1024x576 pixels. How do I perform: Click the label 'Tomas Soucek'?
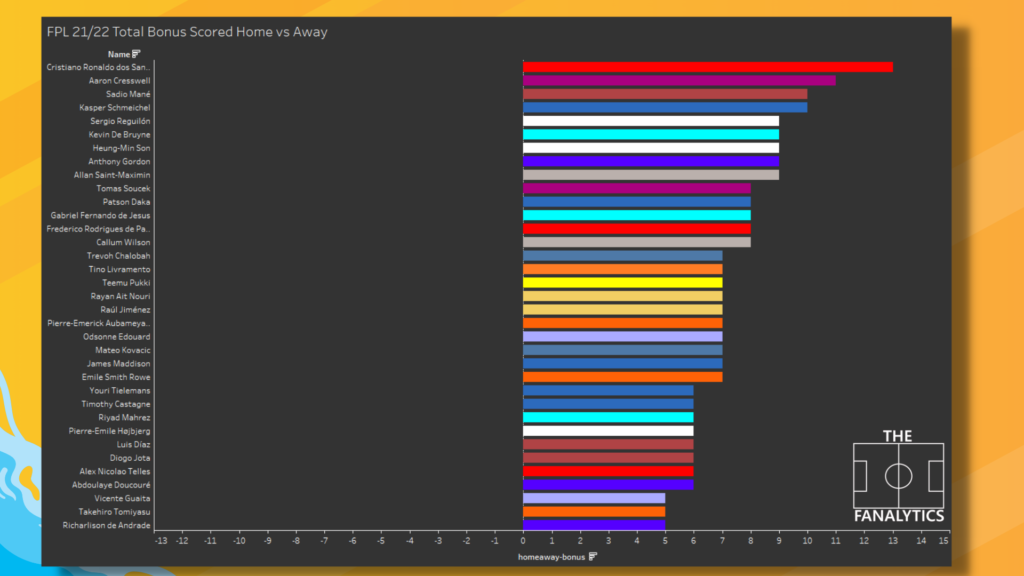tap(123, 189)
